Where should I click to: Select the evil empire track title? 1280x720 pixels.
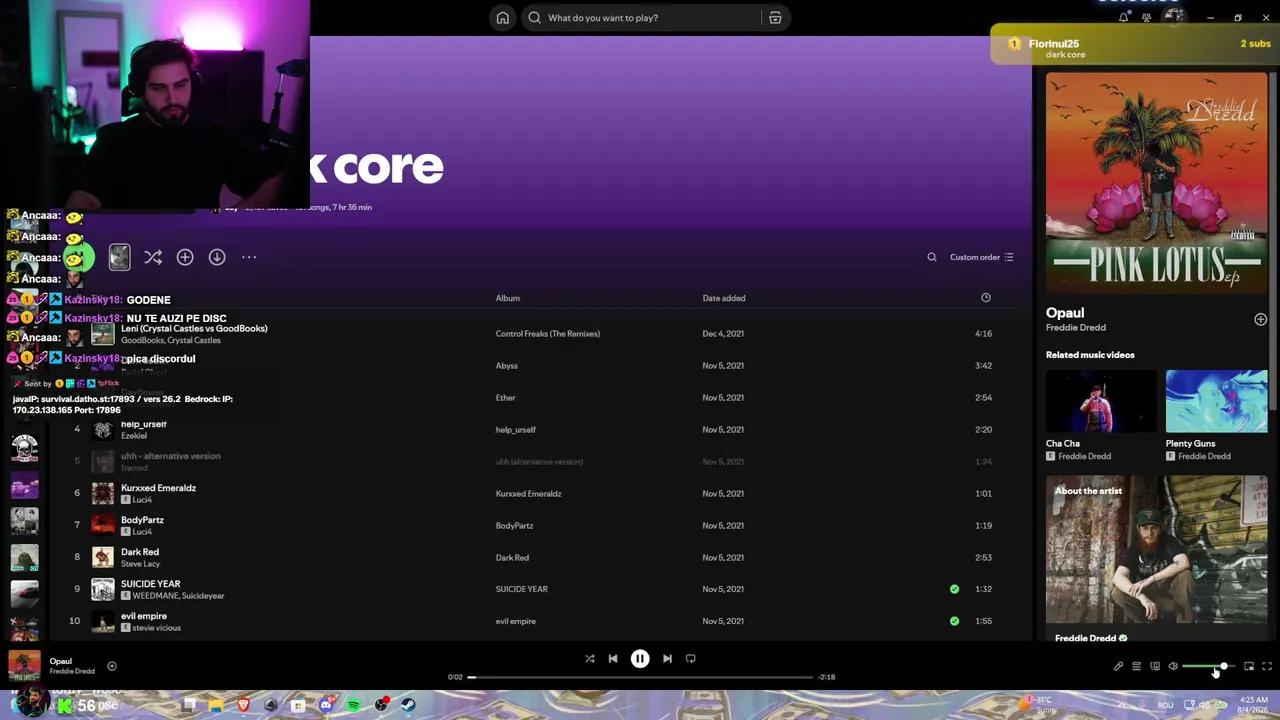144,616
